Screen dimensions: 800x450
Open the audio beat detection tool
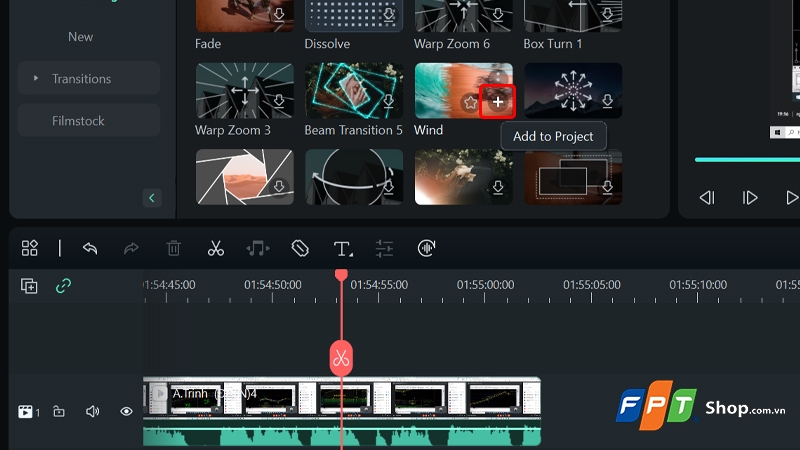tap(258, 248)
